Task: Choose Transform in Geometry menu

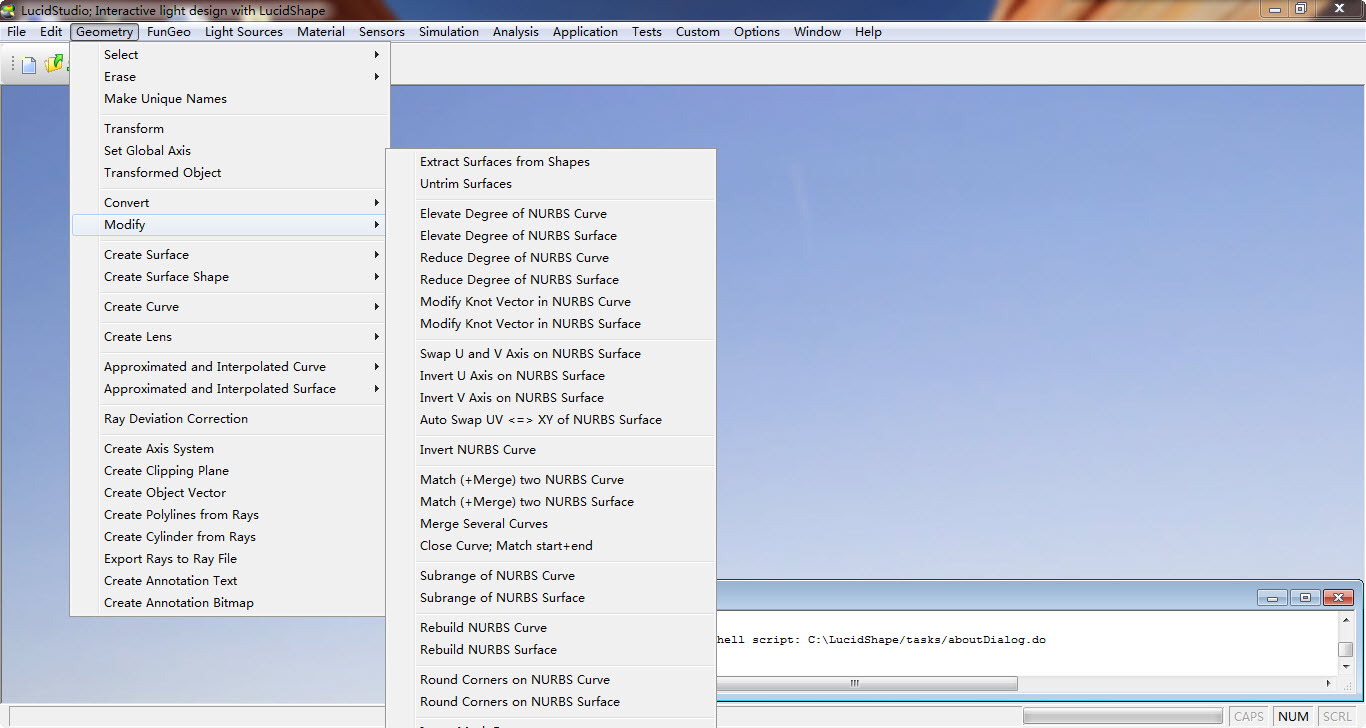Action: [229, 129]
